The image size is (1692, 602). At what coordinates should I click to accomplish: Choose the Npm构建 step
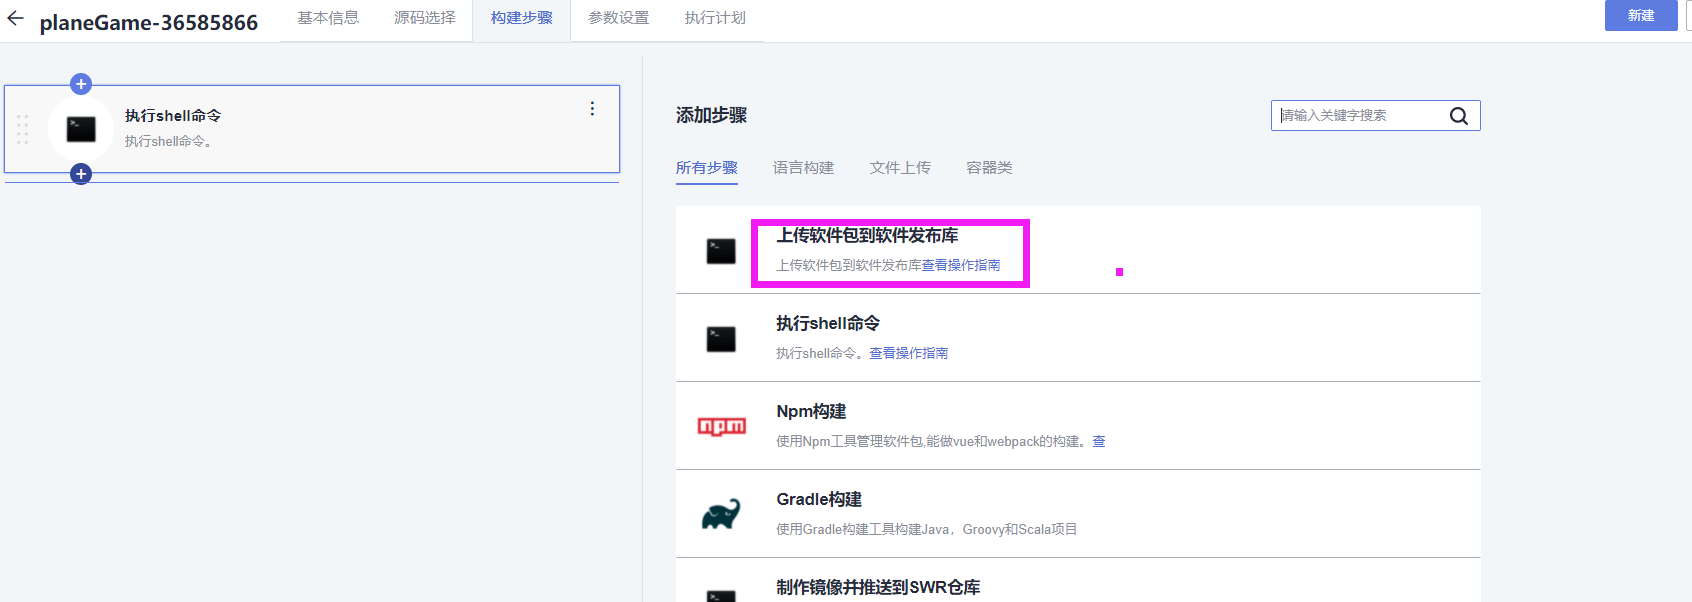click(x=811, y=412)
